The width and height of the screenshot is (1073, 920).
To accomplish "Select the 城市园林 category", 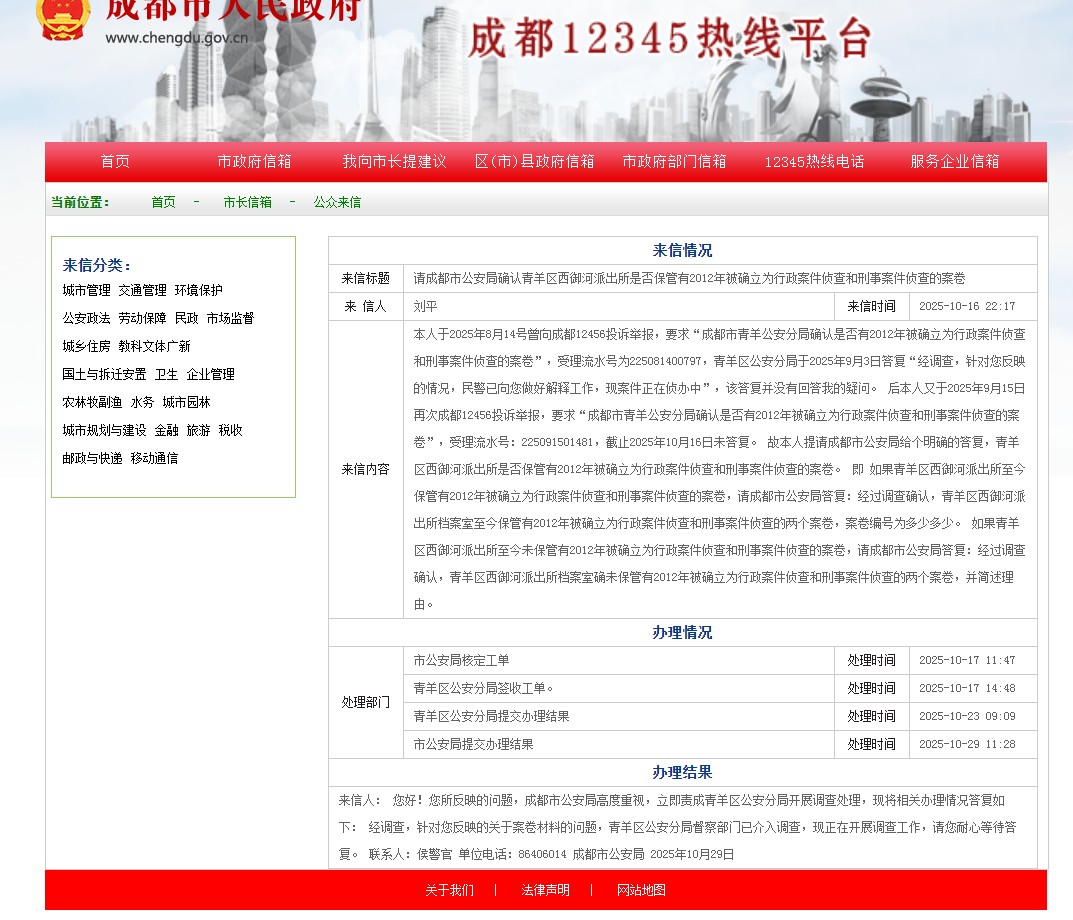I will pyautogui.click(x=186, y=402).
